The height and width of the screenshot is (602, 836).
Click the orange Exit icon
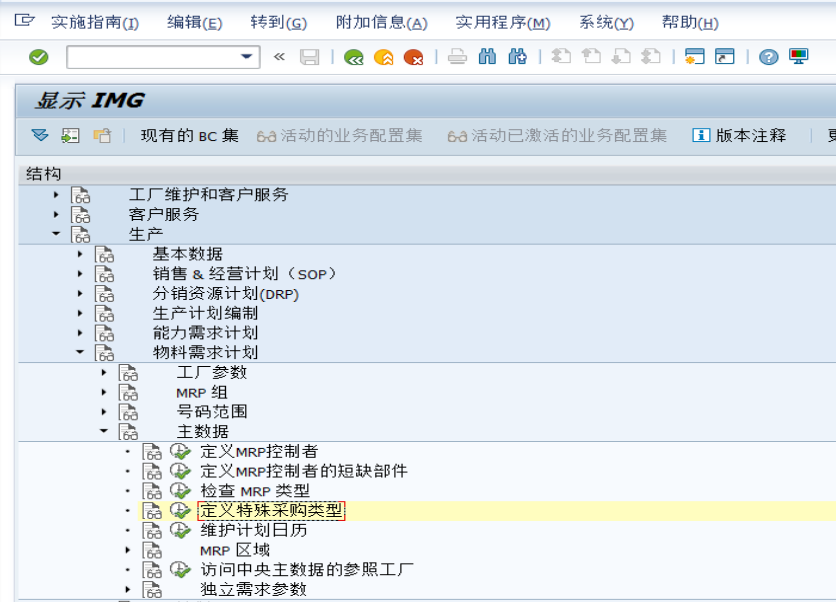click(x=384, y=57)
